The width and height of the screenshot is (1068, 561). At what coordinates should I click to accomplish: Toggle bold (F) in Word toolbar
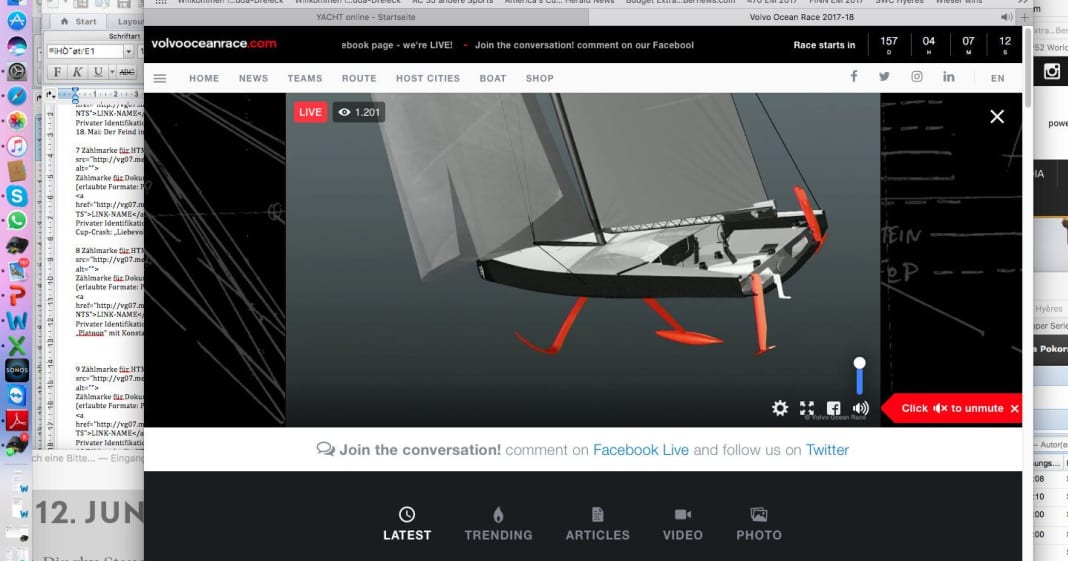point(57,71)
